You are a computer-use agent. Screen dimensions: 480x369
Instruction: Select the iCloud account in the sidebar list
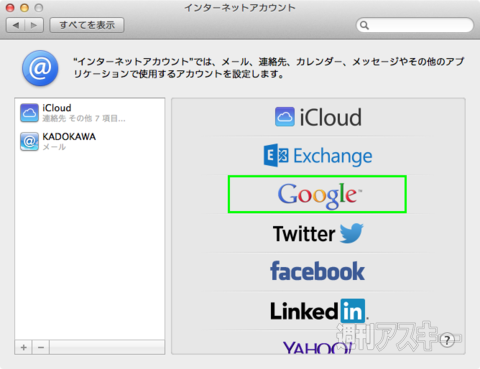click(x=90, y=113)
